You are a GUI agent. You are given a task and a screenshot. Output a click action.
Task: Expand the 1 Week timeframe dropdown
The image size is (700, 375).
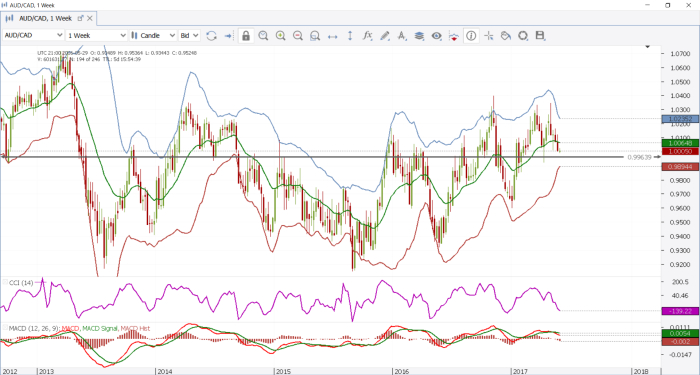coord(97,35)
